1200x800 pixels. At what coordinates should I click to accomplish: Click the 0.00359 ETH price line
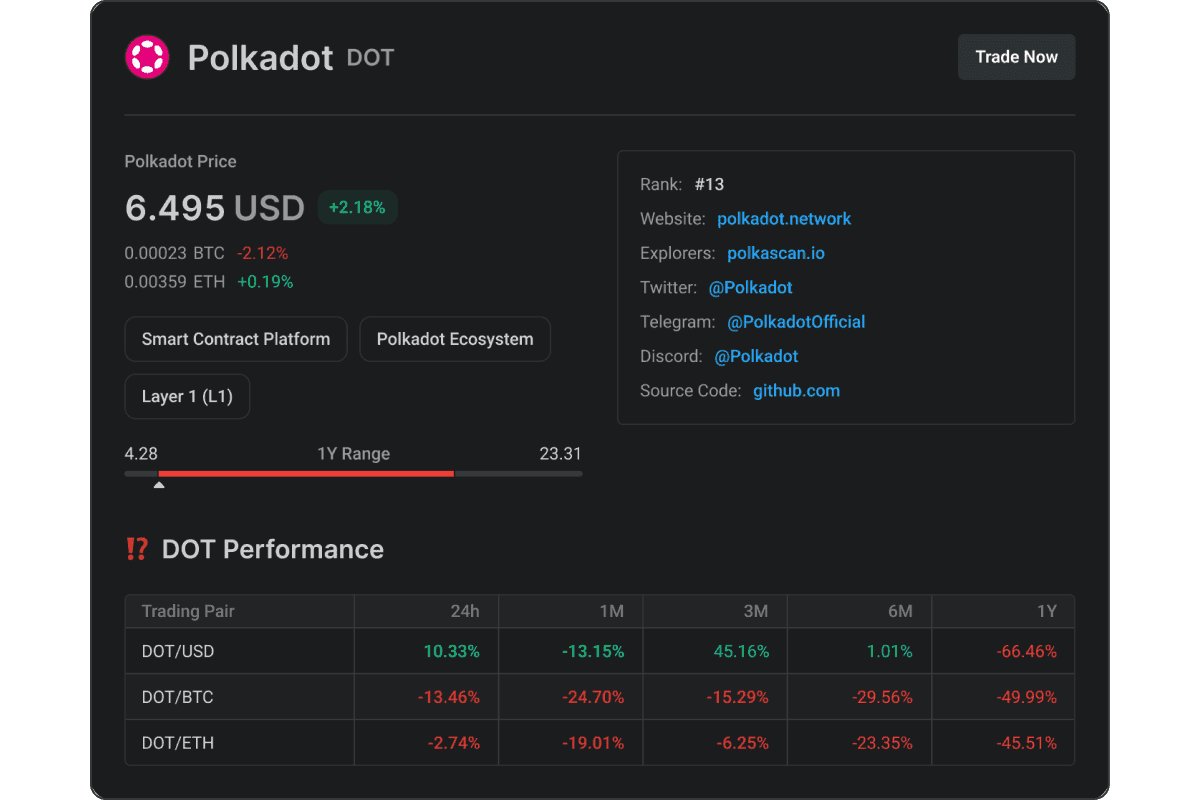click(x=174, y=282)
